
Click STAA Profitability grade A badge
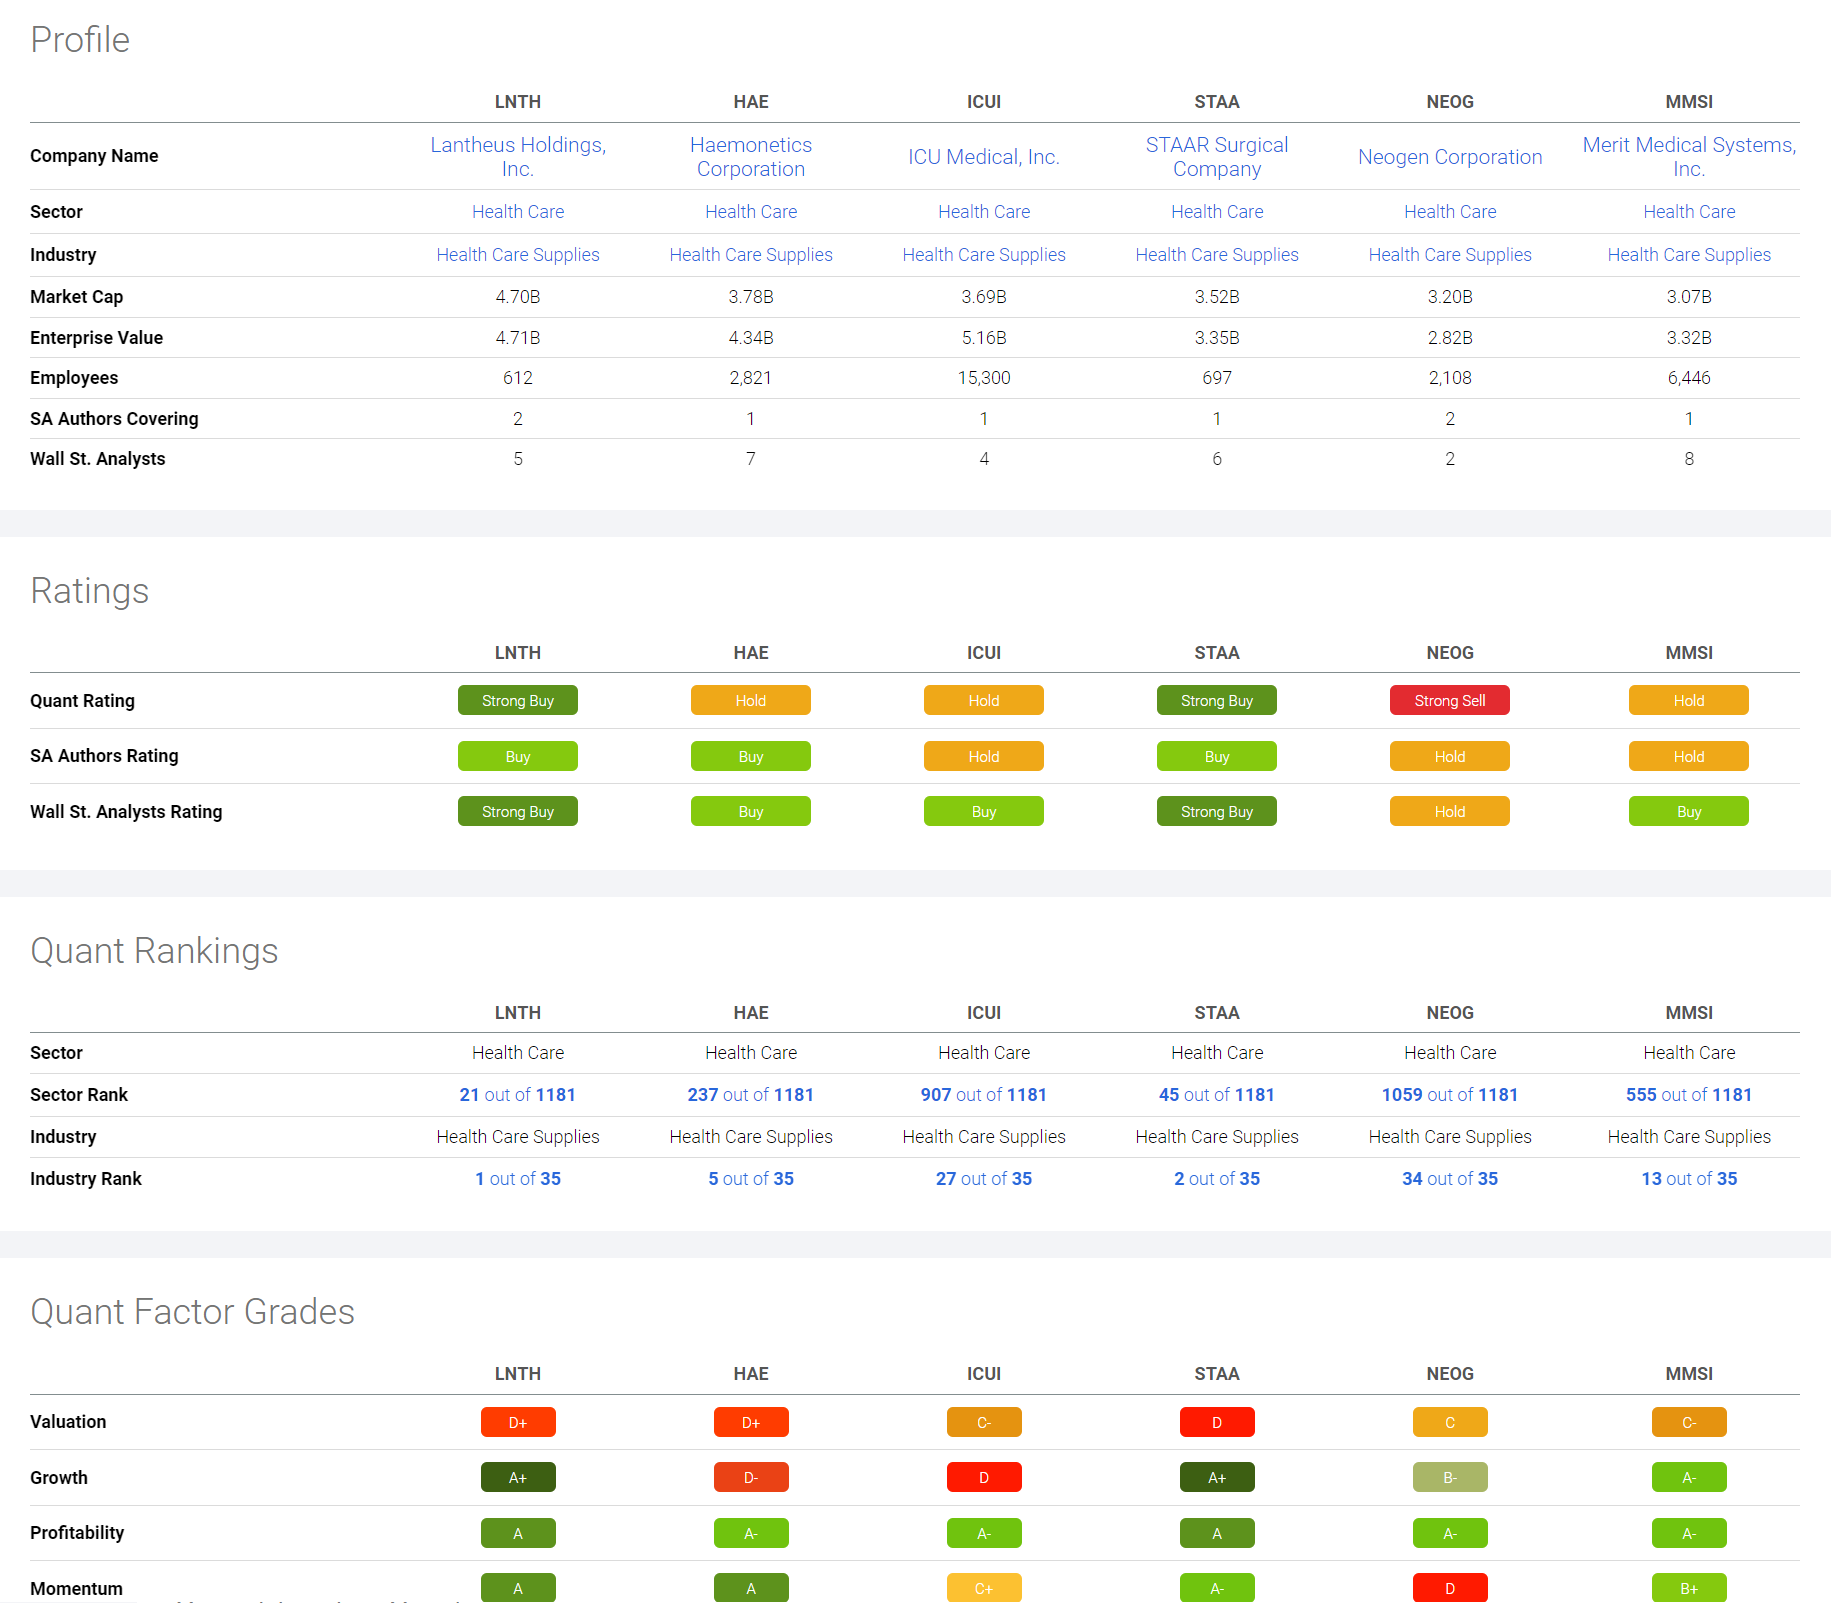[x=1217, y=1533]
